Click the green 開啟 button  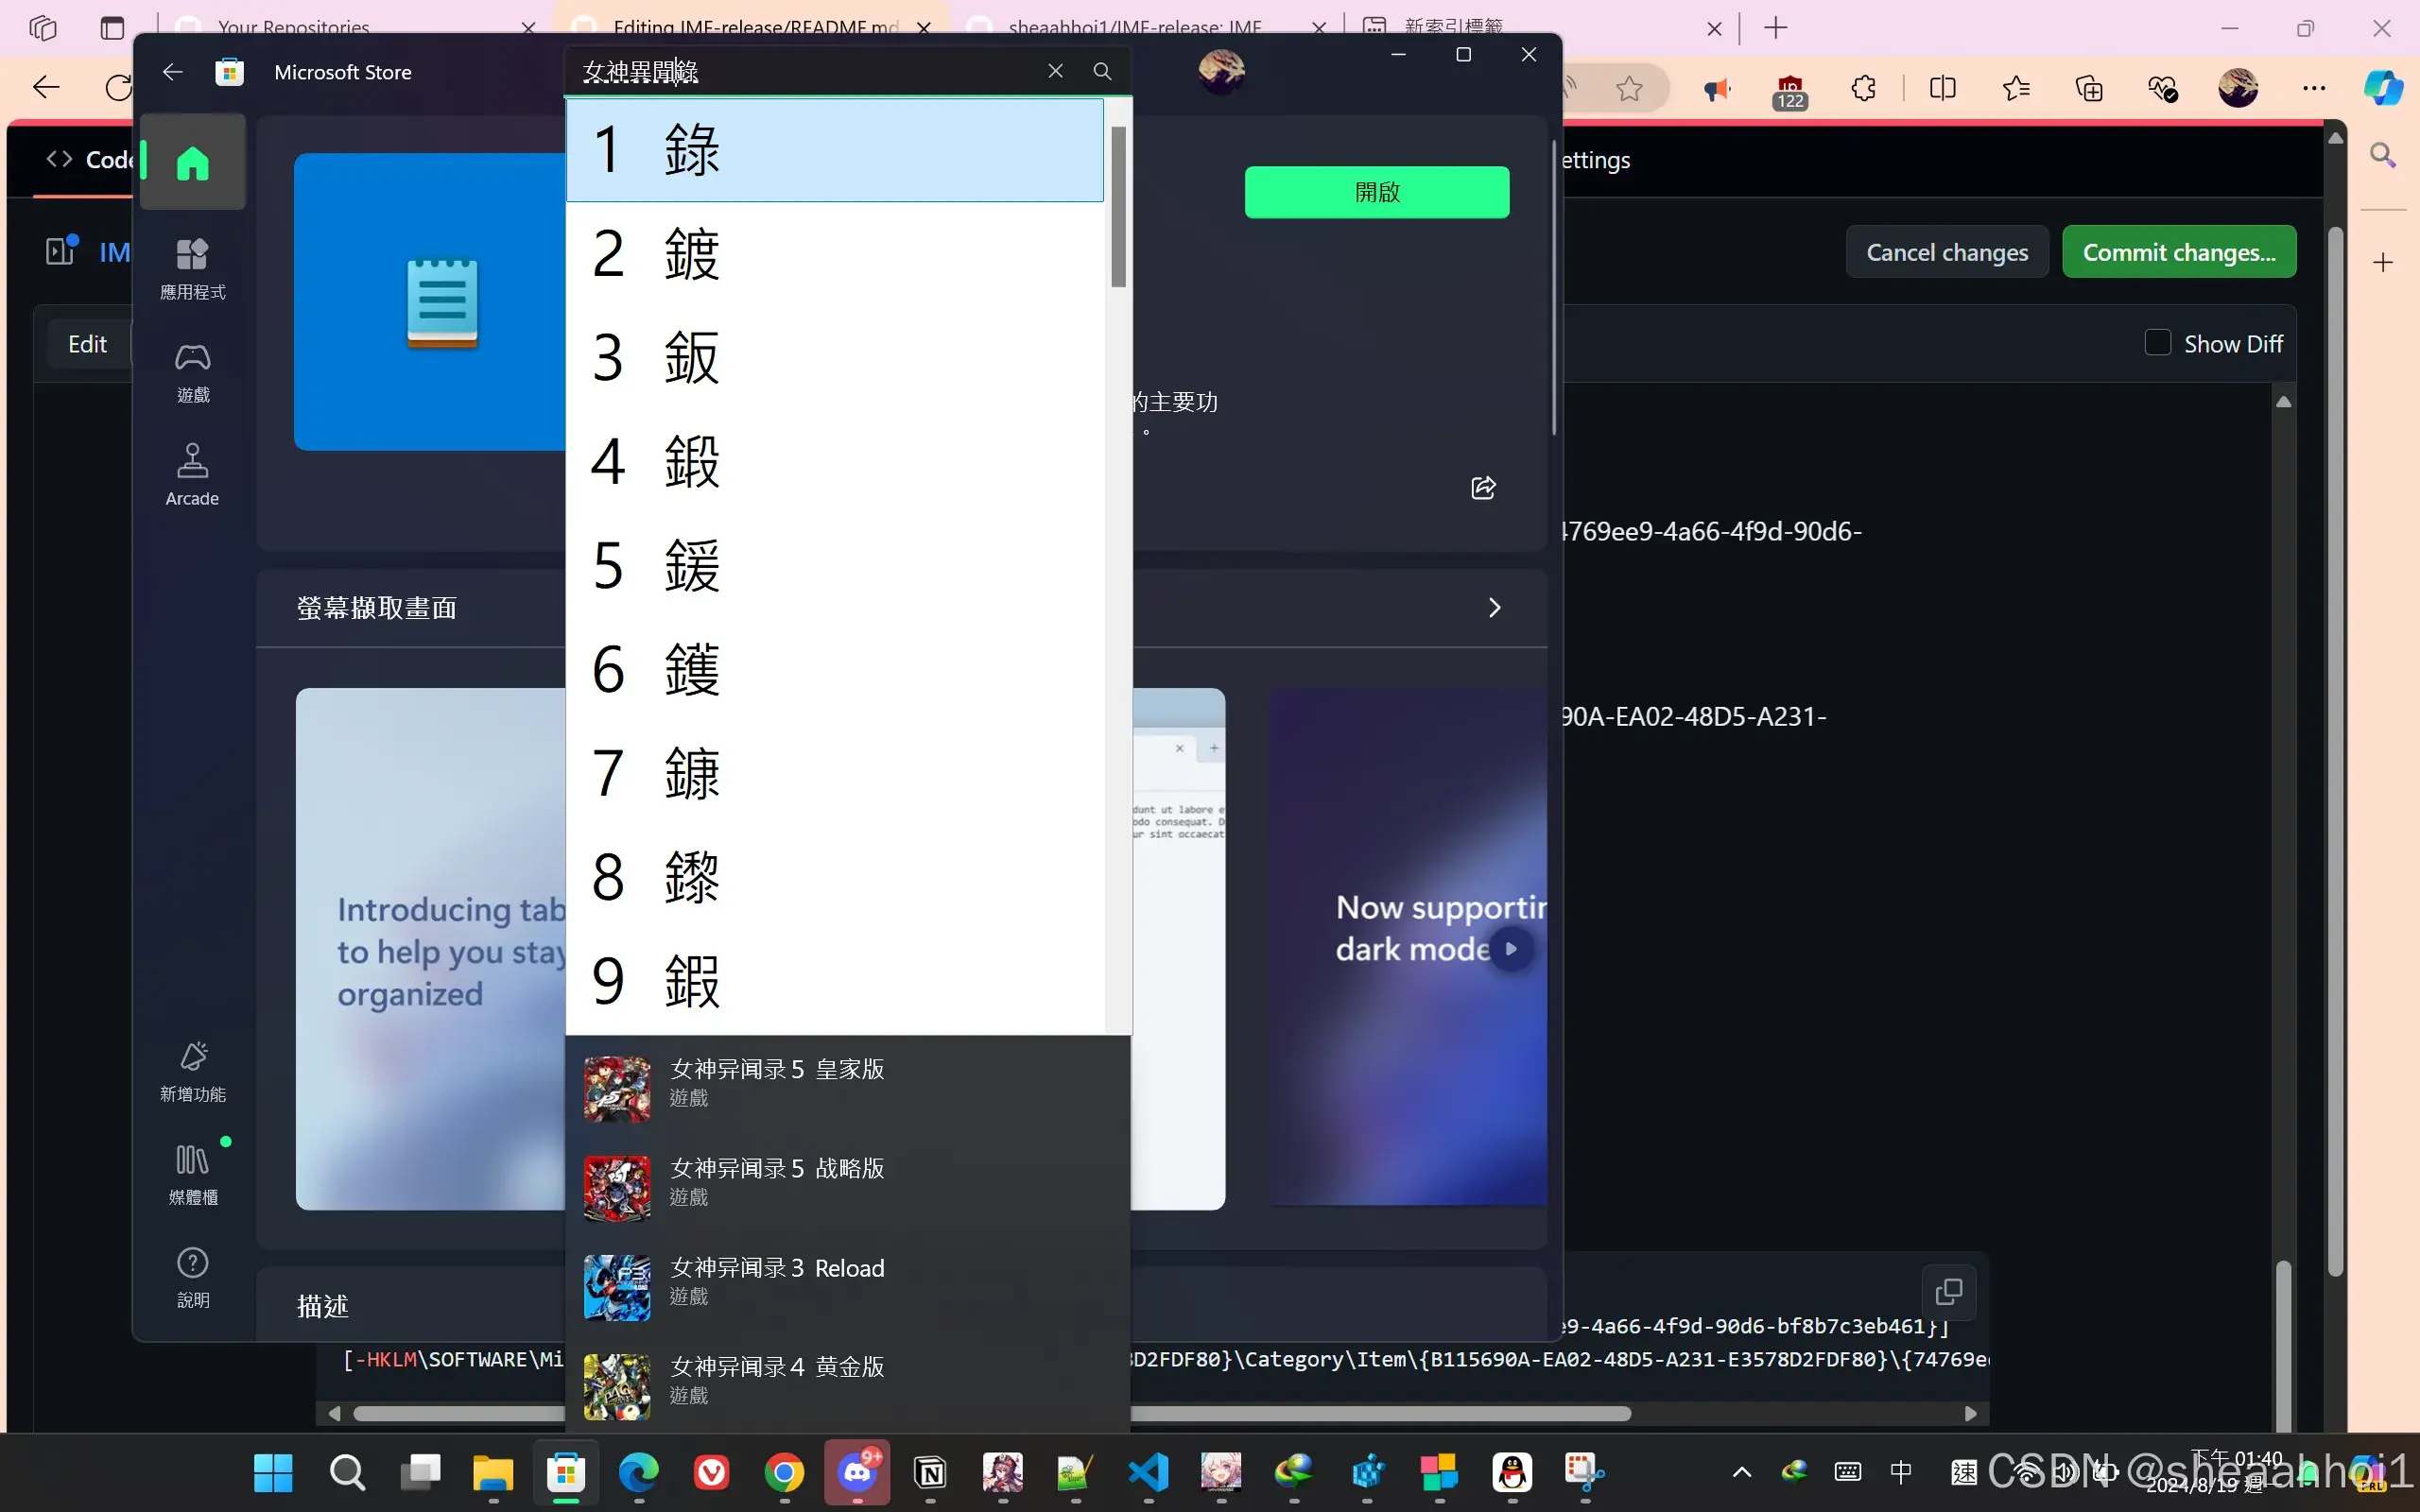[1376, 192]
